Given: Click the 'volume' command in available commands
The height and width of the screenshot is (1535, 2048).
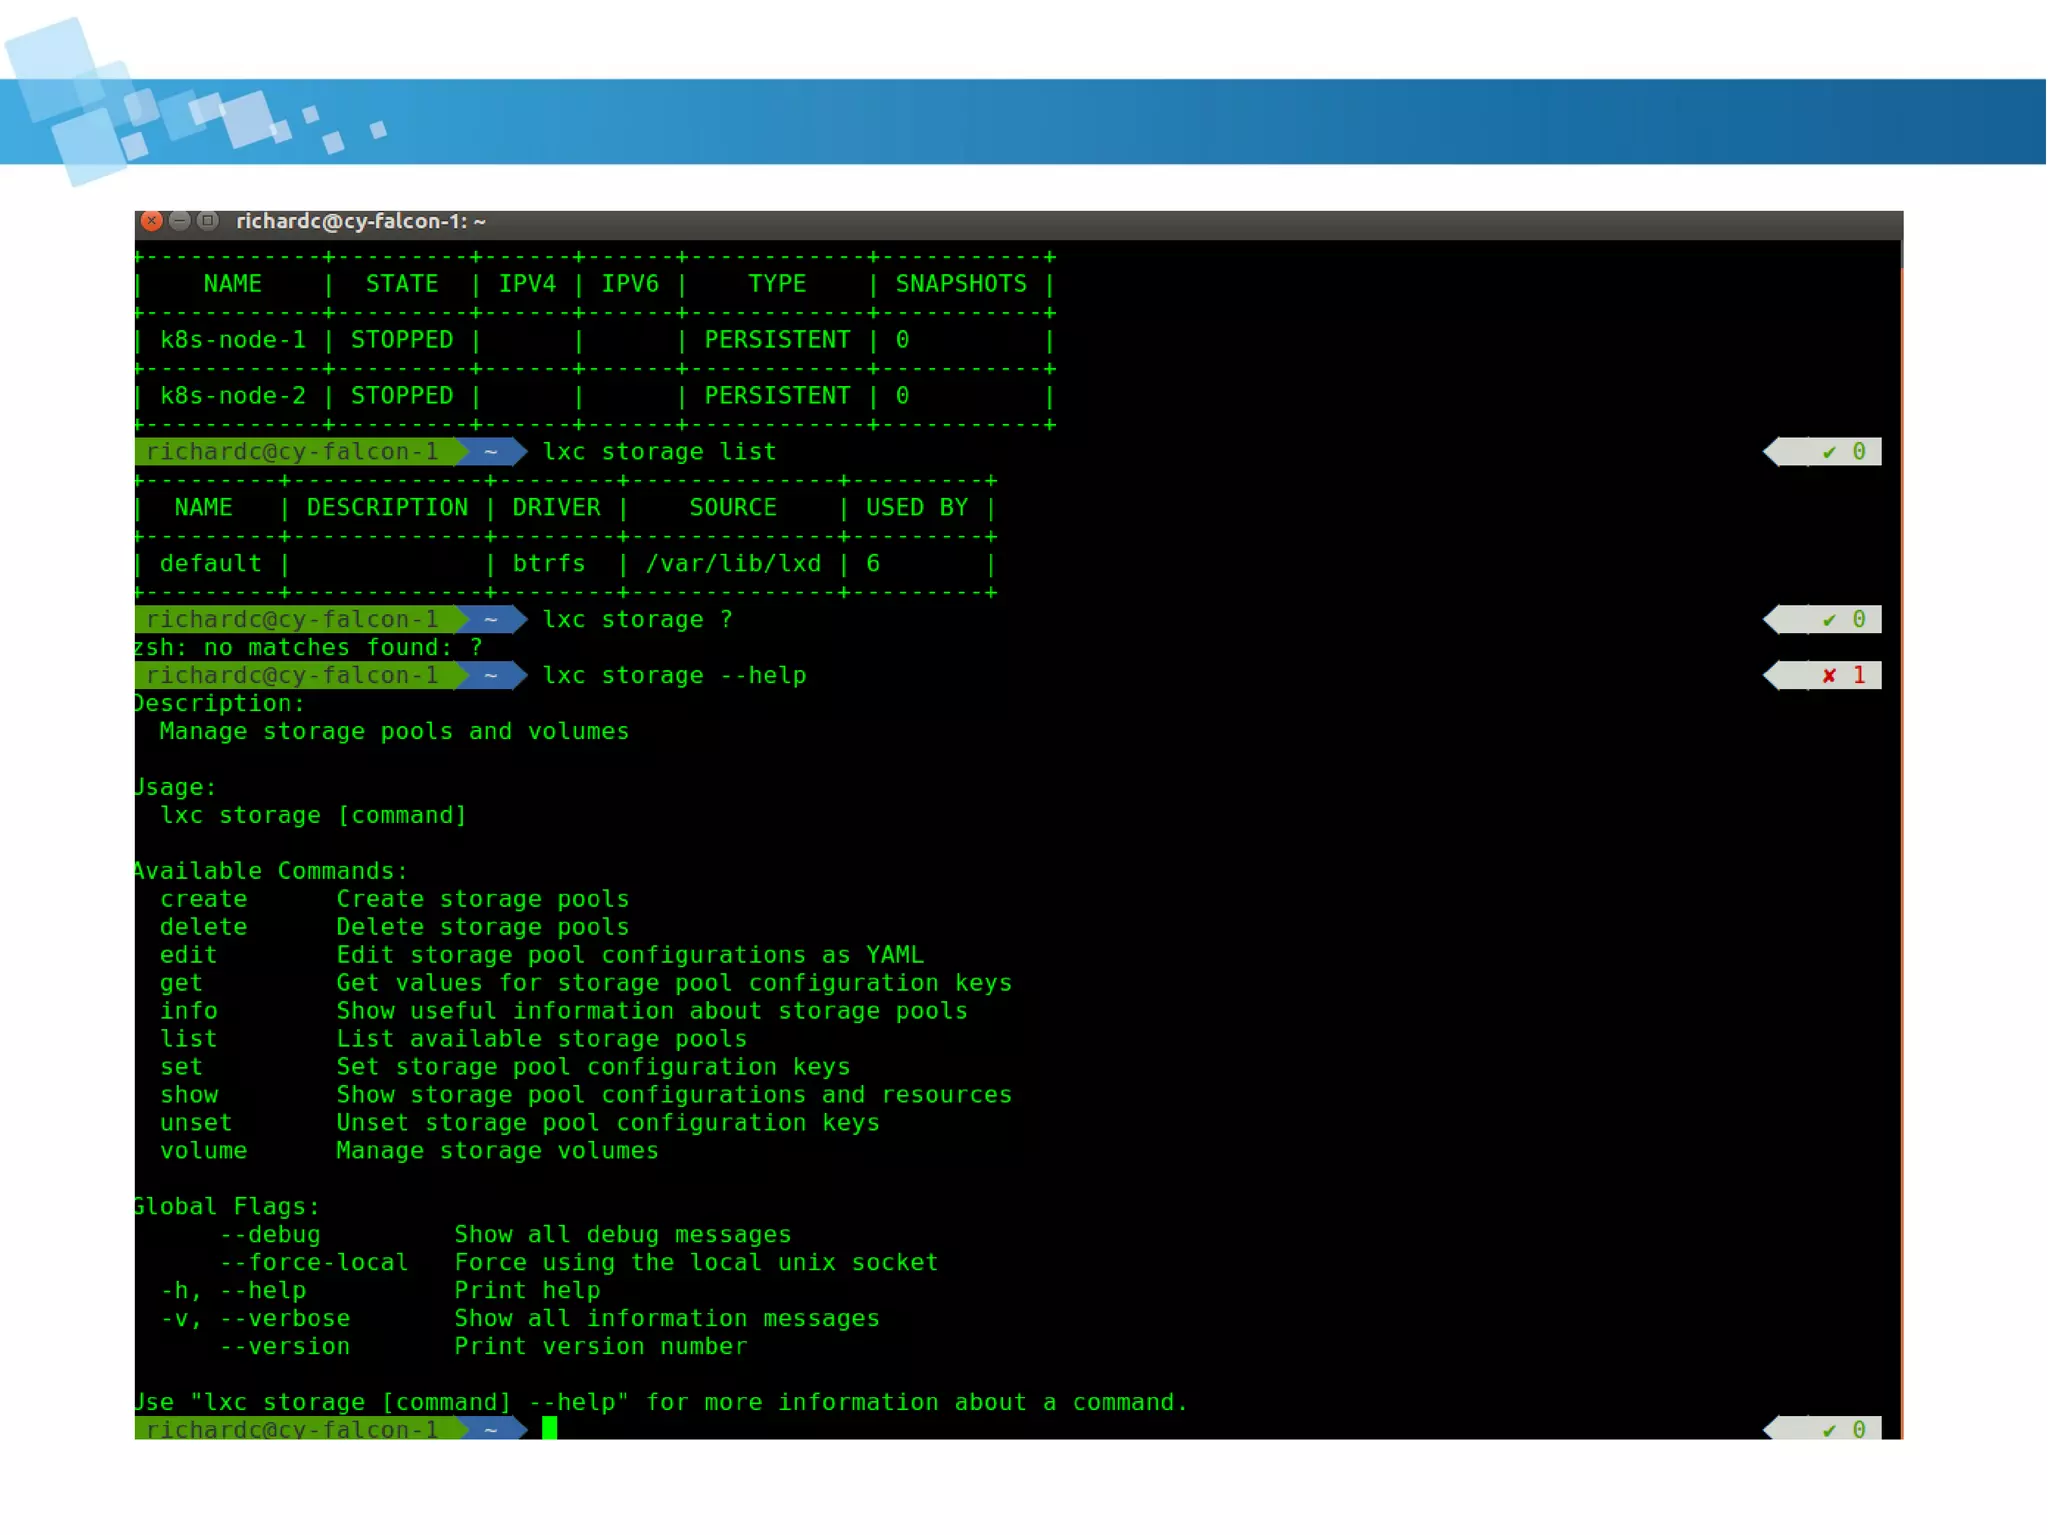Looking at the screenshot, I should 204,1151.
